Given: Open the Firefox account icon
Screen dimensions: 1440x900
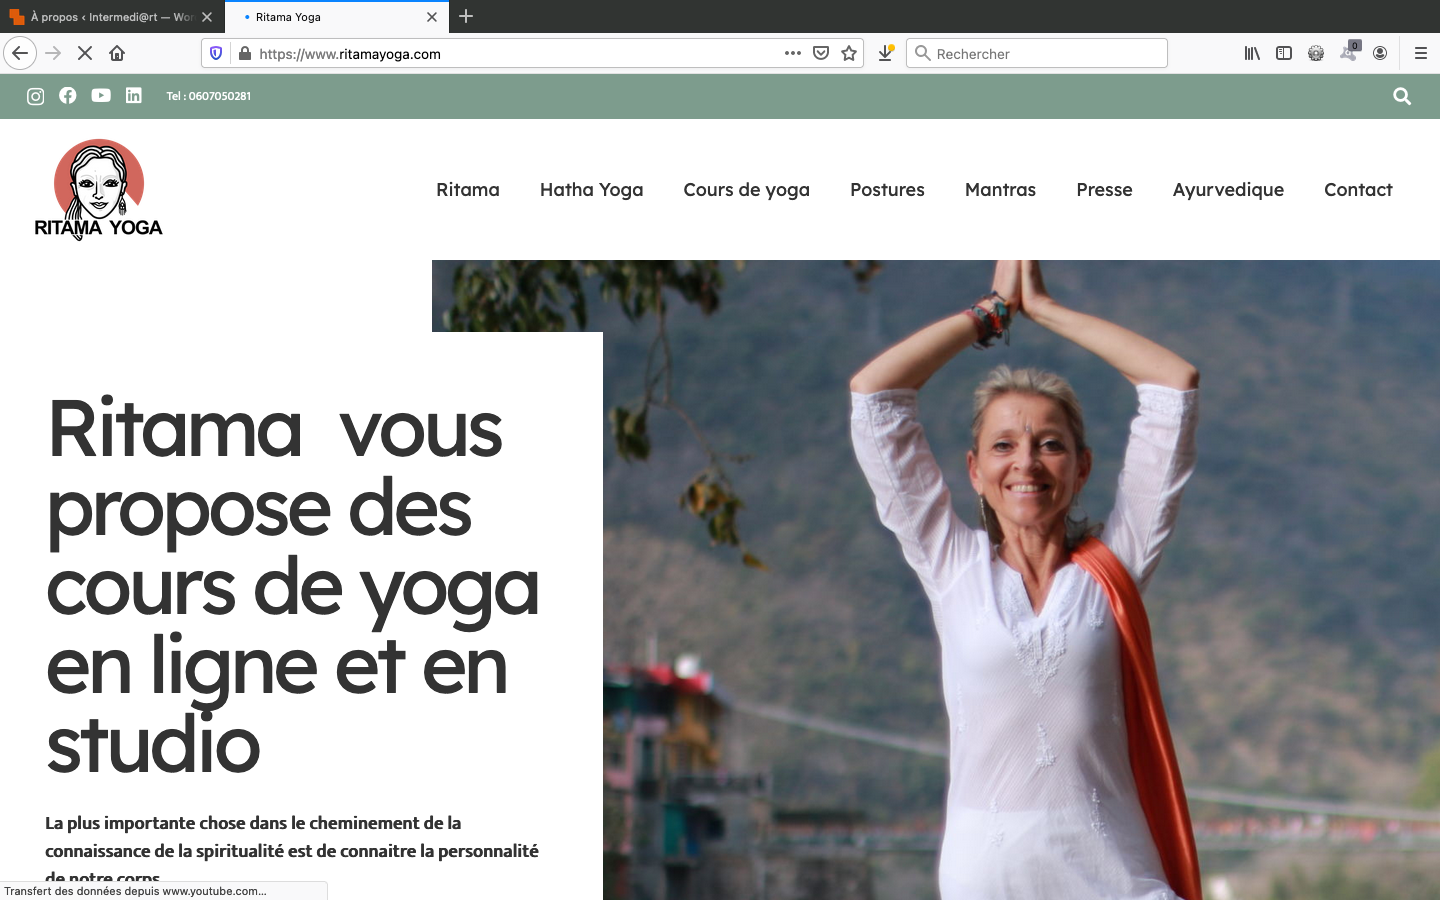Looking at the screenshot, I should [1381, 53].
